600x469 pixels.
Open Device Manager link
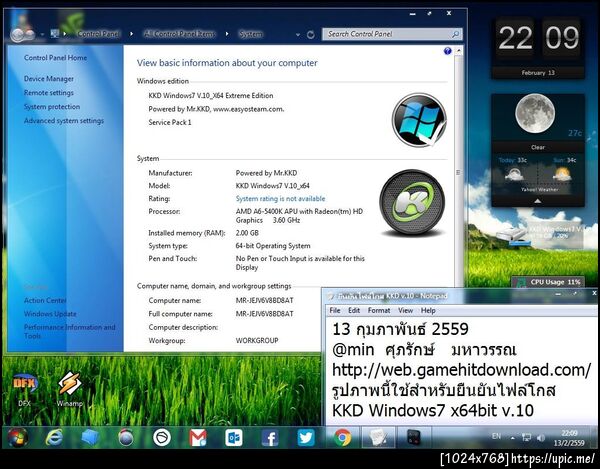(x=49, y=79)
